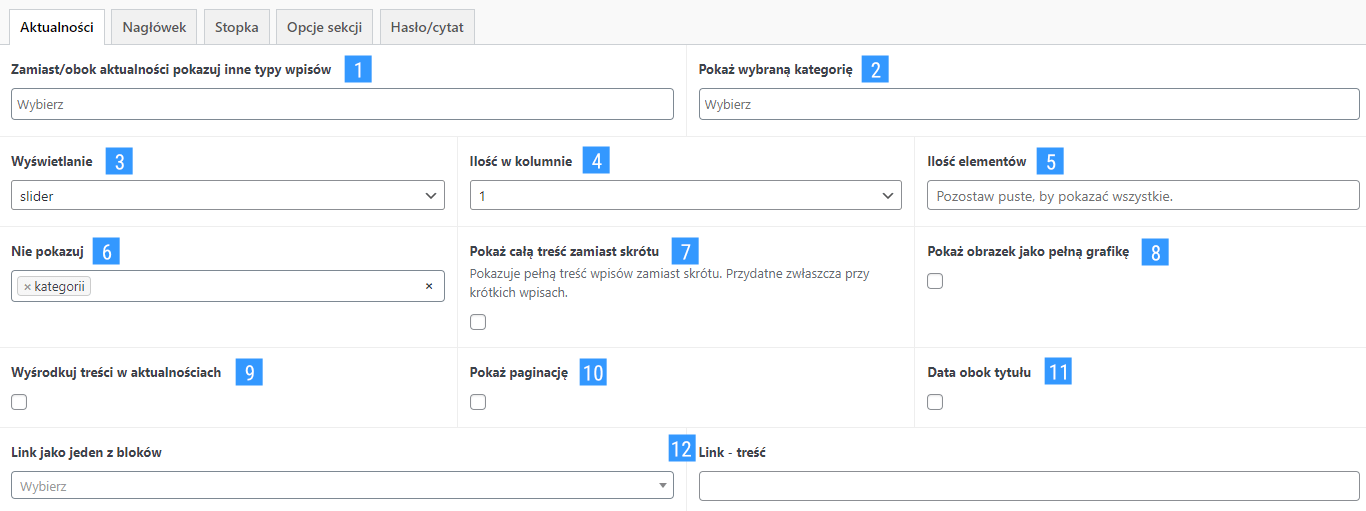The image size is (1366, 511).
Task: Go to the Opcje sekcji tab
Action: (x=323, y=27)
